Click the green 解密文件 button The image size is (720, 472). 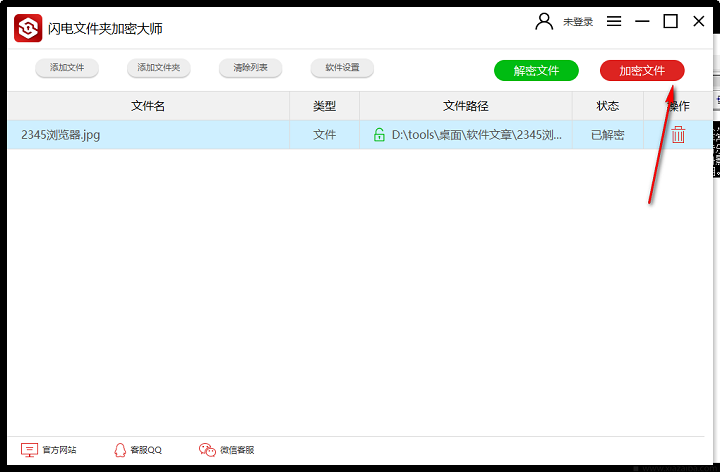click(536, 71)
